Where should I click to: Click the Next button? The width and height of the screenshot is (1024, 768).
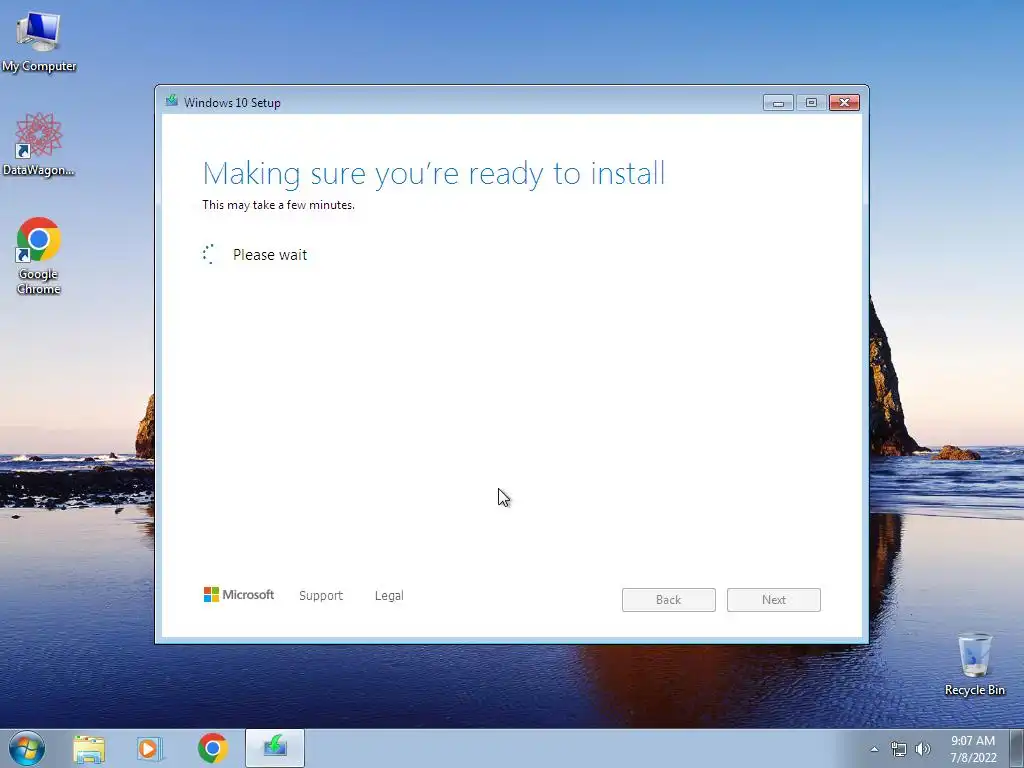pos(774,600)
